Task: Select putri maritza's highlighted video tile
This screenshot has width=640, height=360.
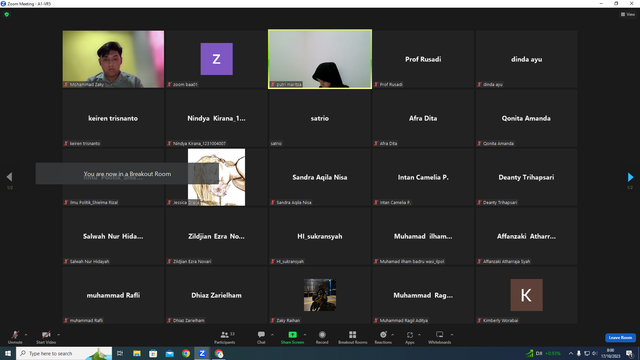Action: tap(320, 59)
